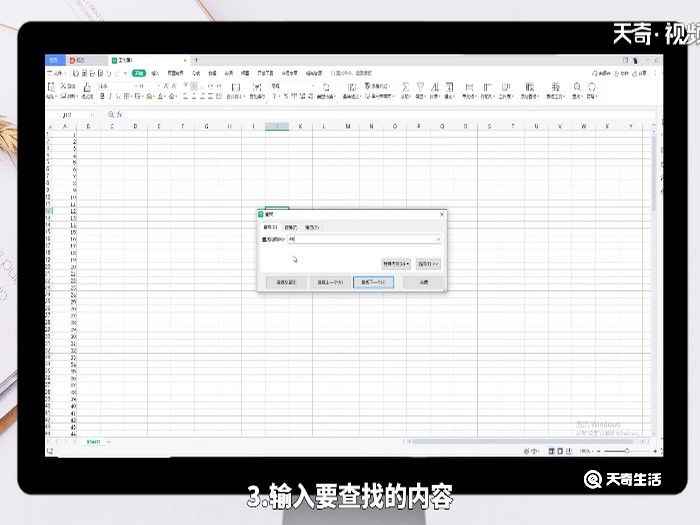The height and width of the screenshot is (525, 700).
Task: Click the Cells format icon
Action: pos(469,87)
